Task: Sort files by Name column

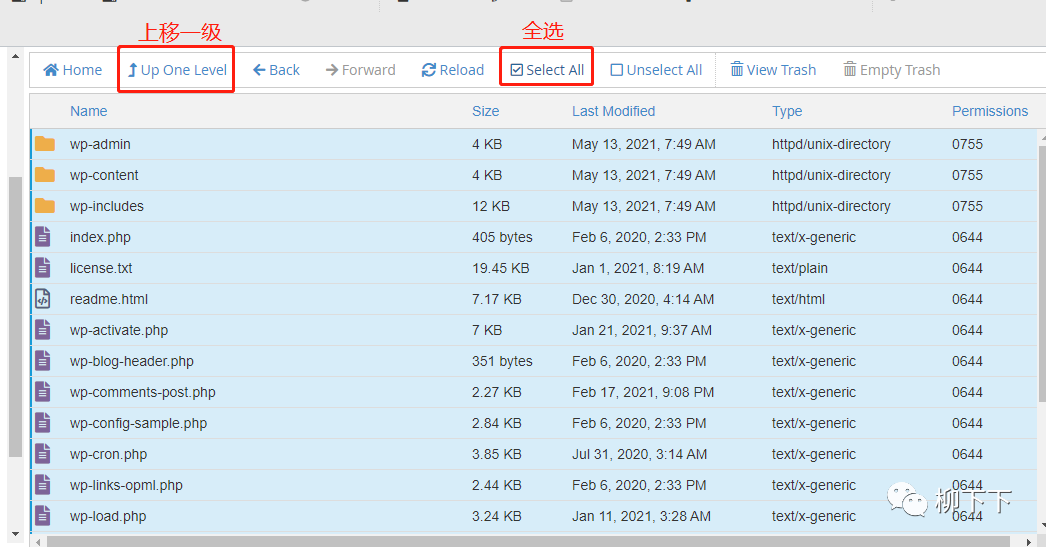Action: (x=88, y=111)
